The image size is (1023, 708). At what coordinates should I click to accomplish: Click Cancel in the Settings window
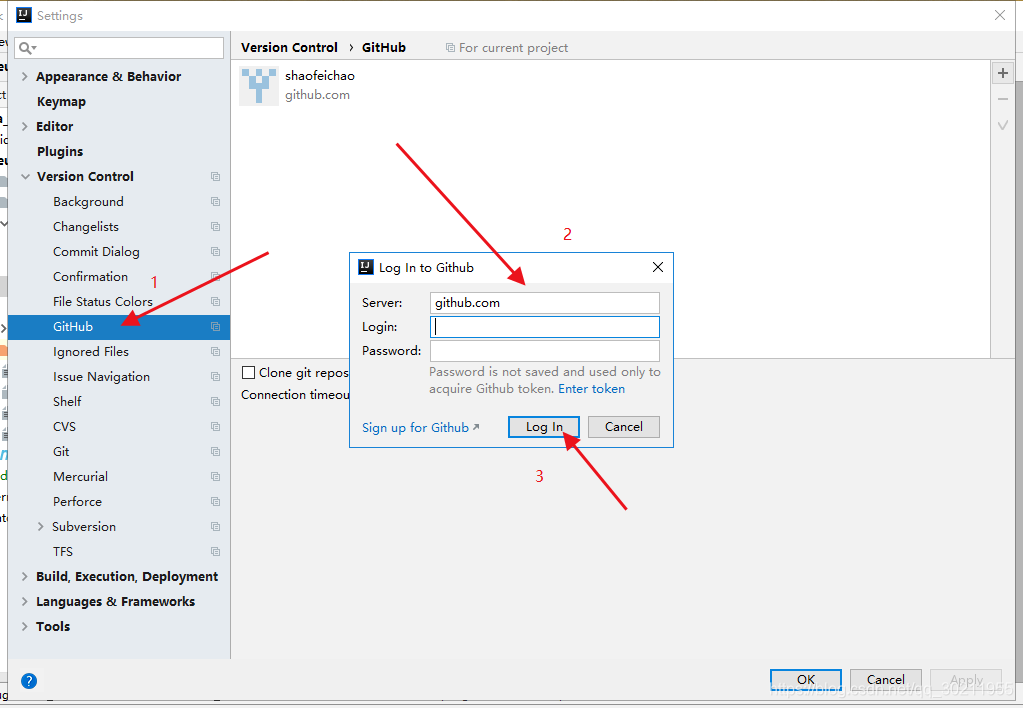click(885, 679)
